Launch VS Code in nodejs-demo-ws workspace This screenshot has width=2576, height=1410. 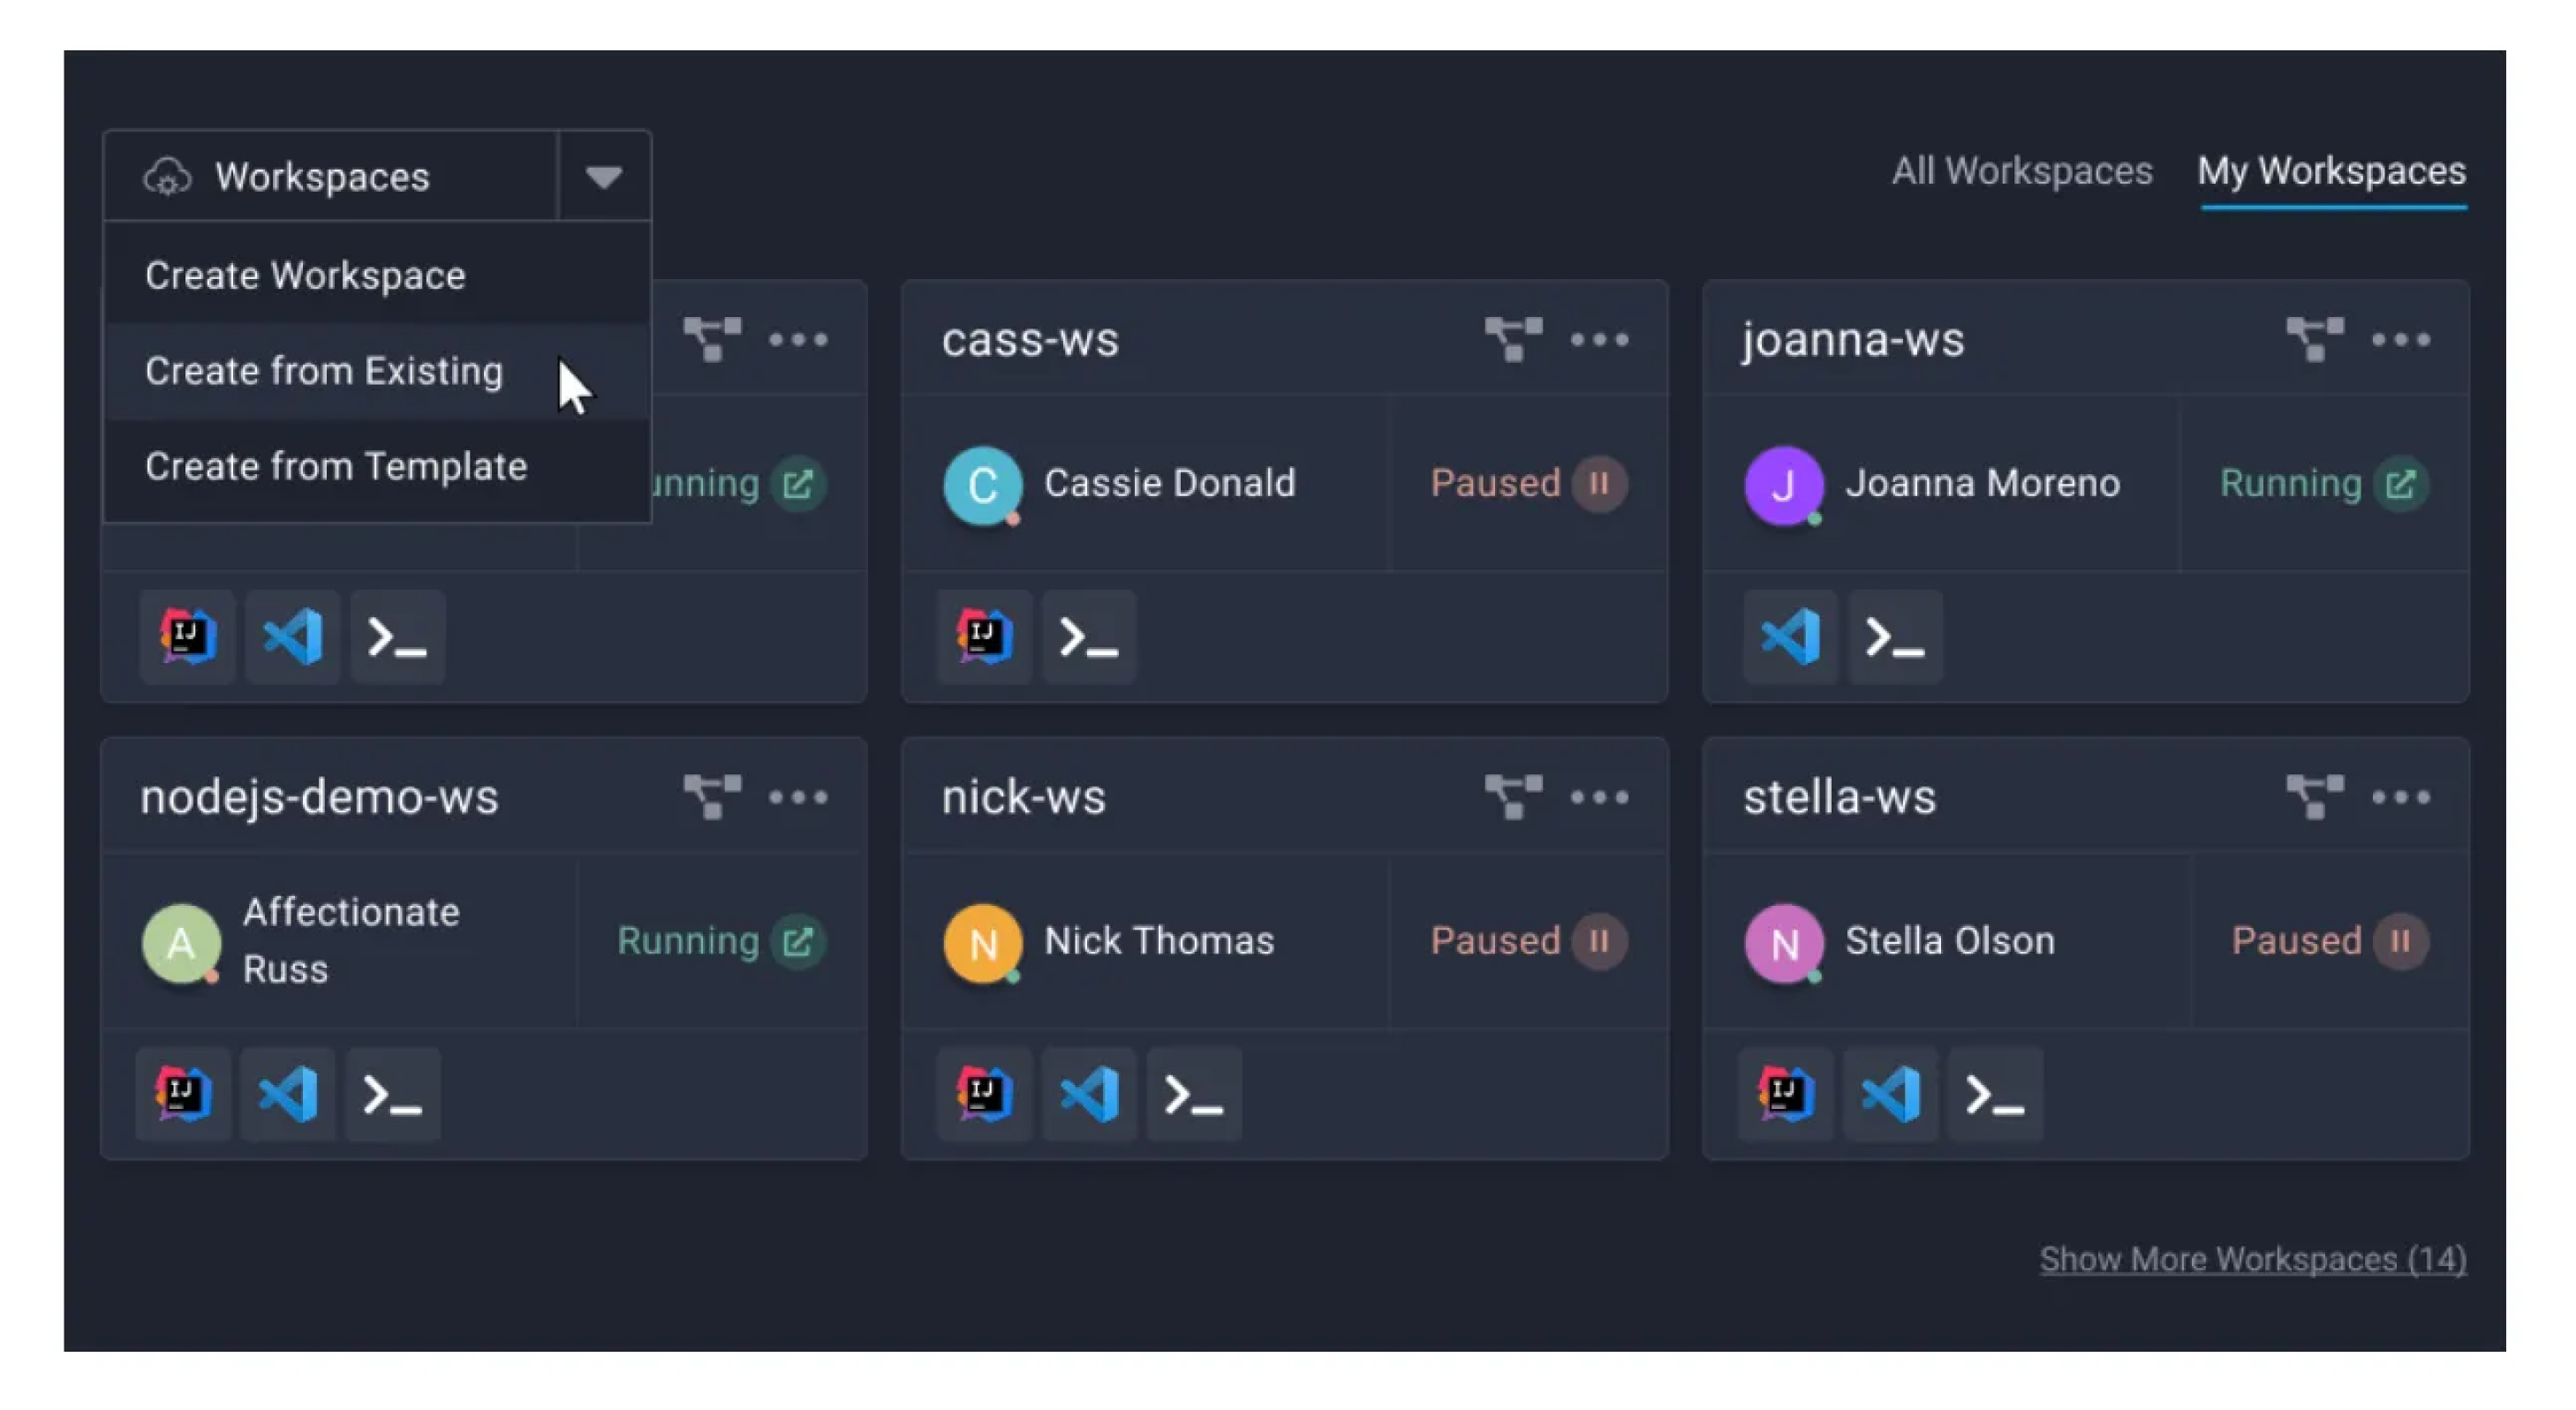pos(288,1094)
